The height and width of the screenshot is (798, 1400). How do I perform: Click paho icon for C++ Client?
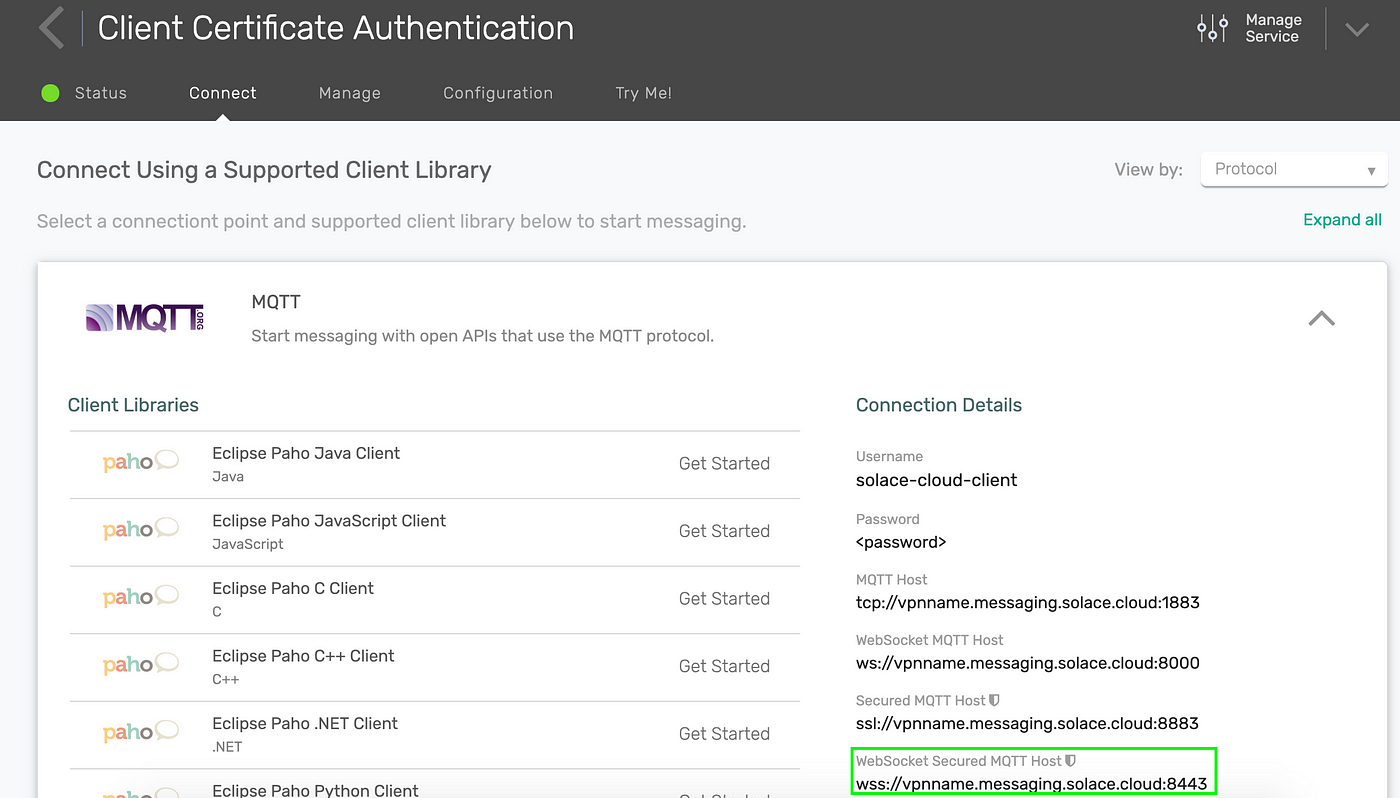coord(141,664)
